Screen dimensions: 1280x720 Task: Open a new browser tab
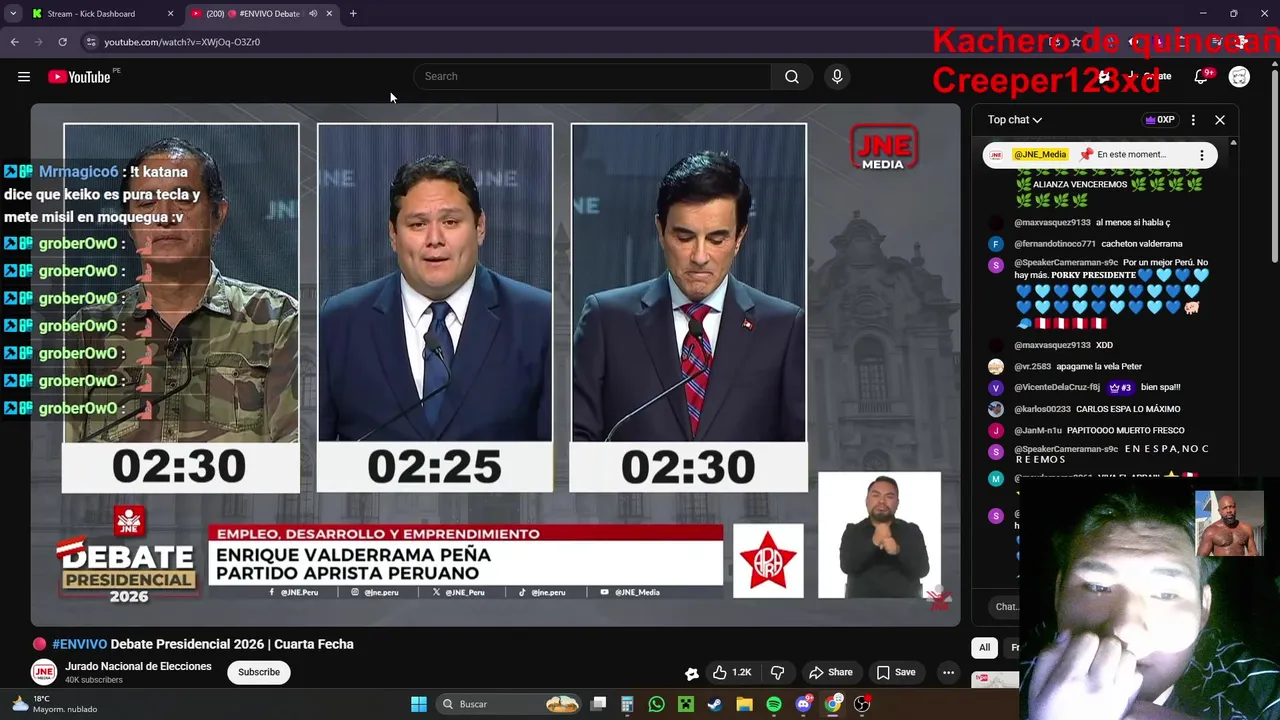click(x=353, y=14)
